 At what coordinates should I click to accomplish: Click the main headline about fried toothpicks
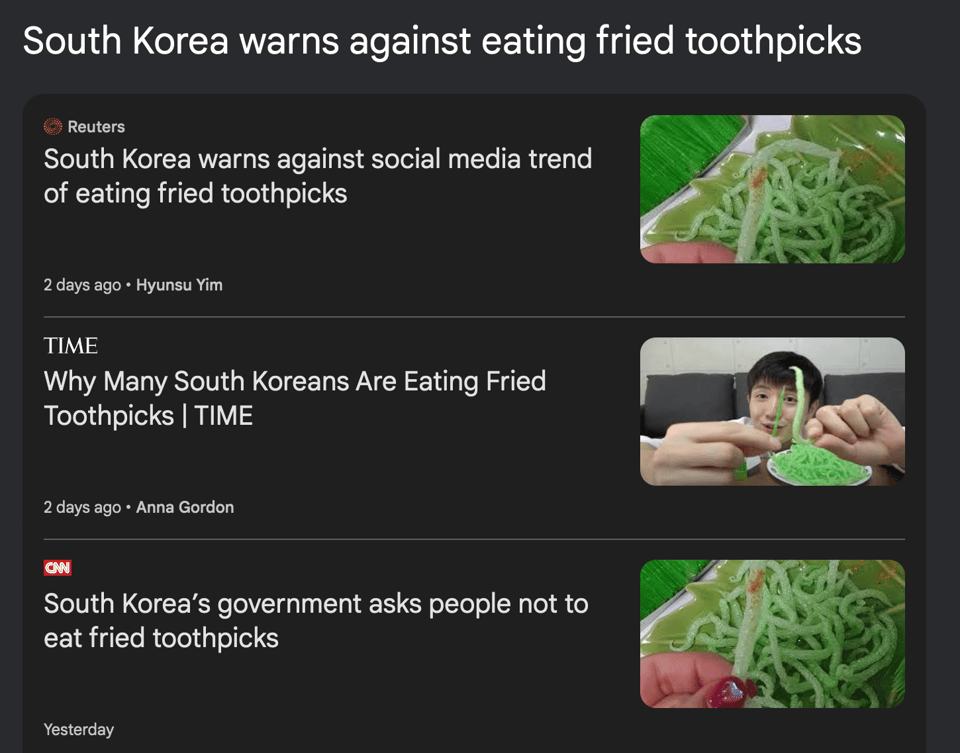[442, 41]
